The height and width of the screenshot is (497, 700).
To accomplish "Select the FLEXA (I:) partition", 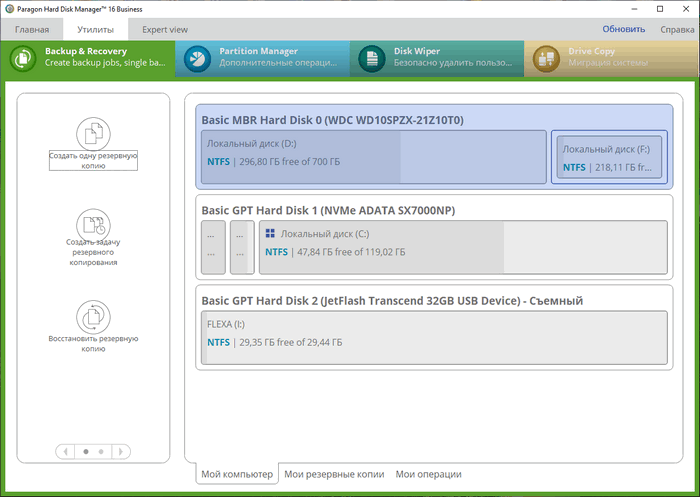I will [x=434, y=338].
